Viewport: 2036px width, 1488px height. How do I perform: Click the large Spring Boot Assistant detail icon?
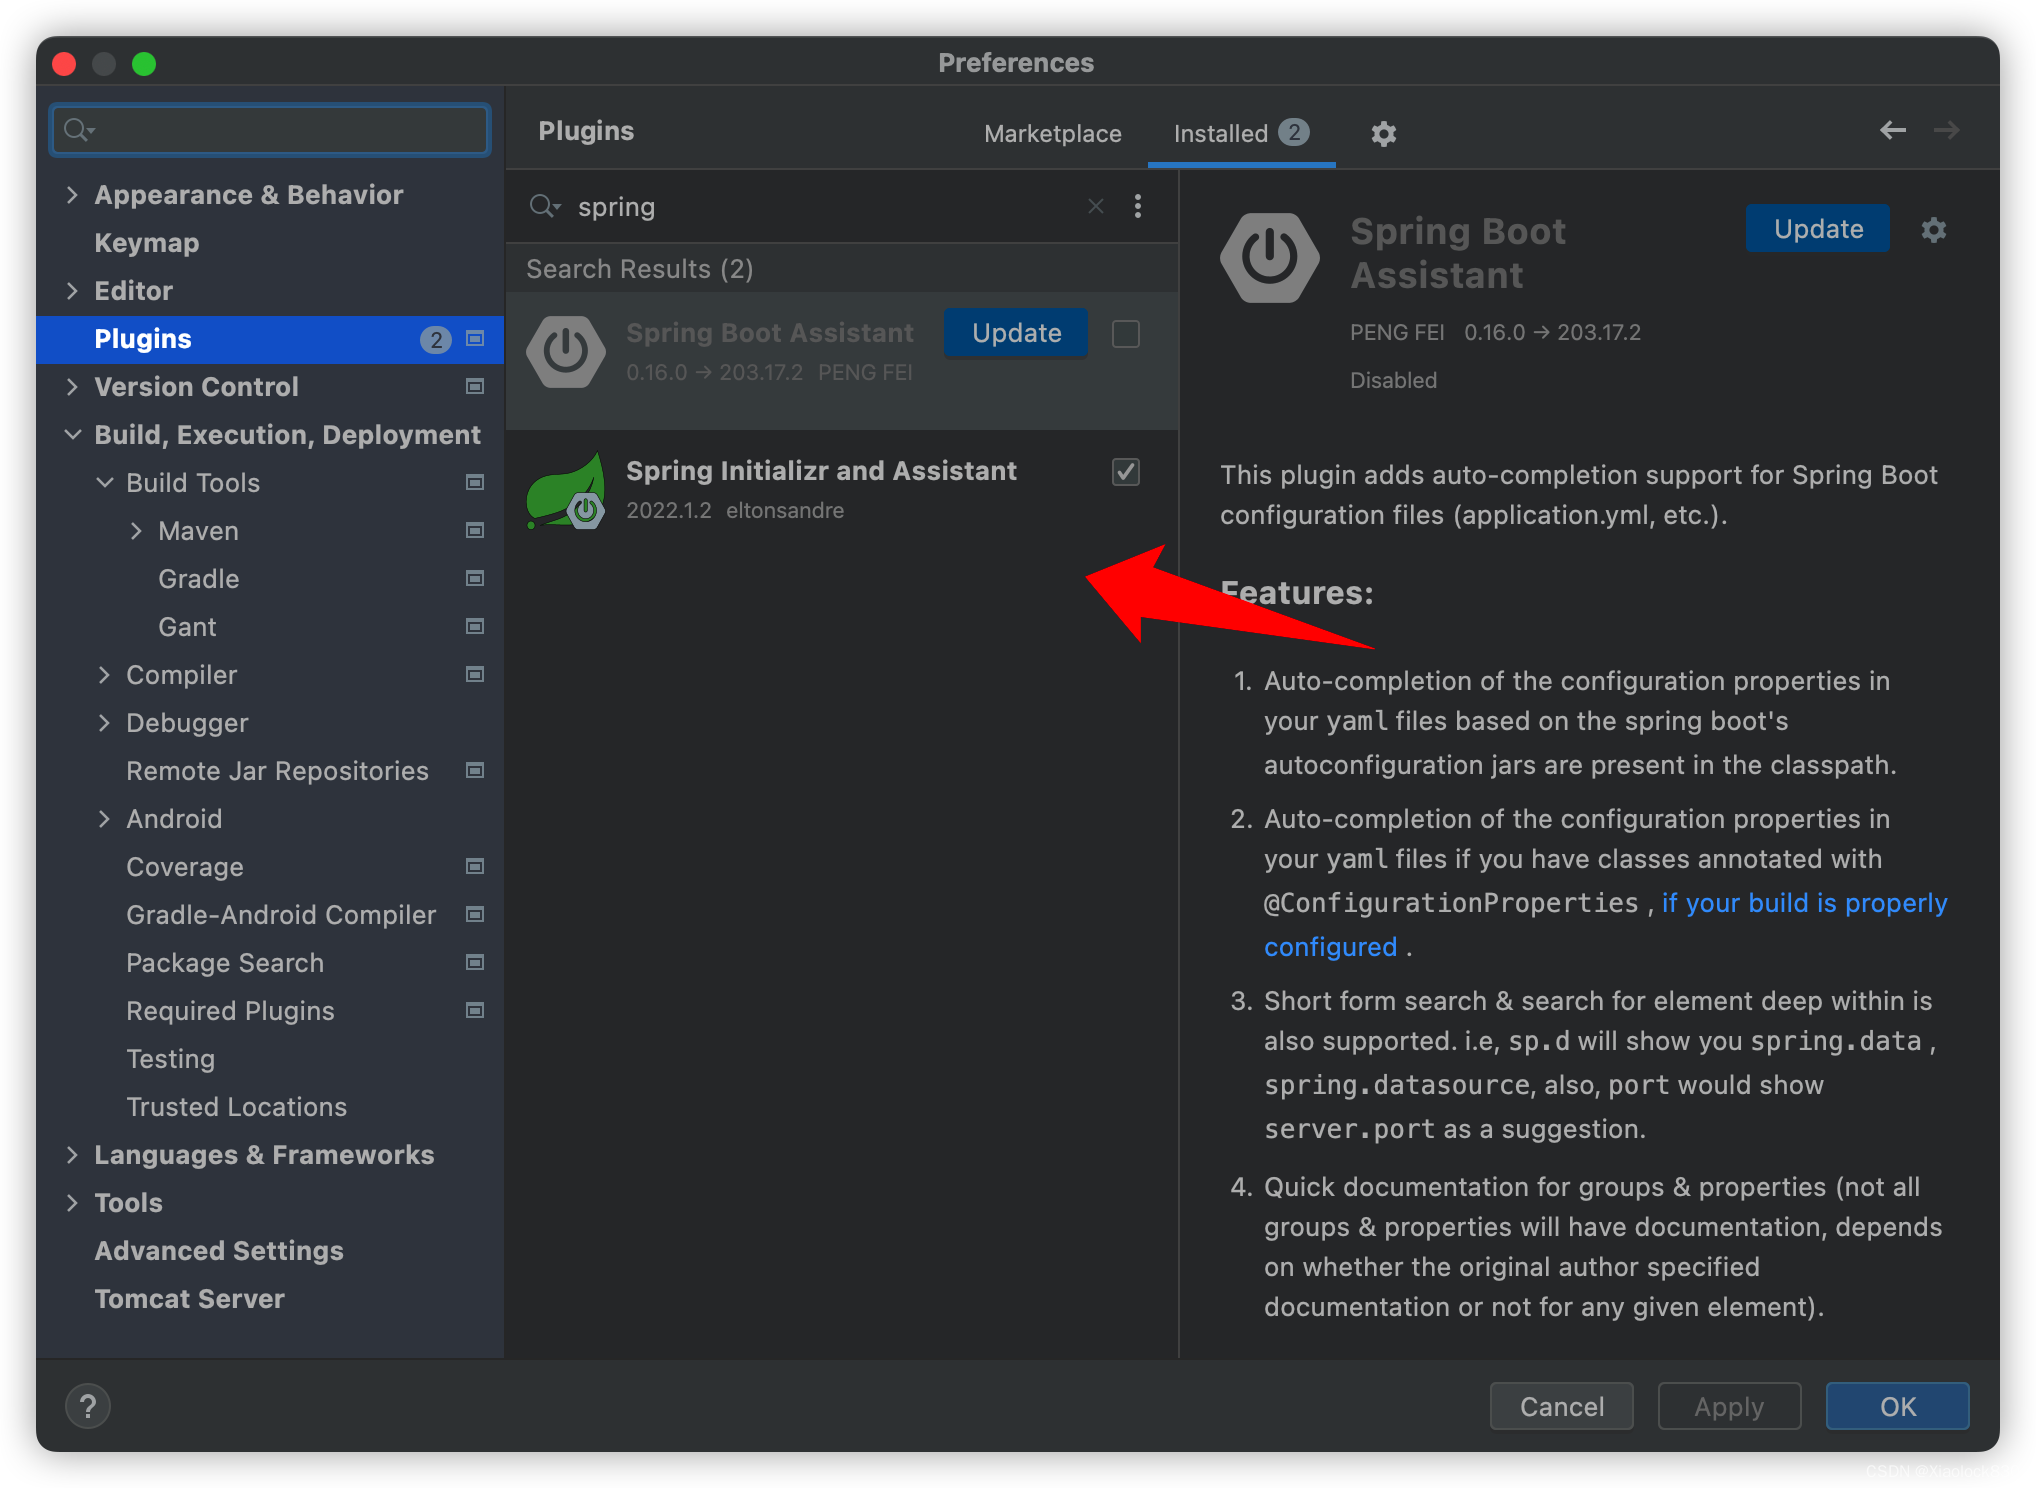pyautogui.click(x=1270, y=257)
